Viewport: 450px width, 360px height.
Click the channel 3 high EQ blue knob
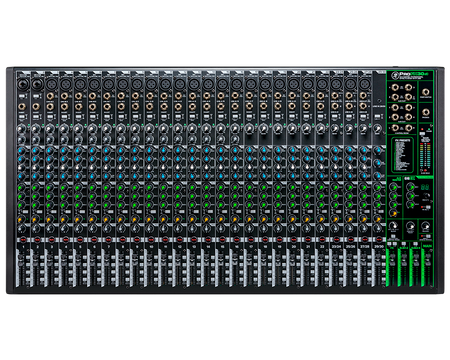click(50, 151)
